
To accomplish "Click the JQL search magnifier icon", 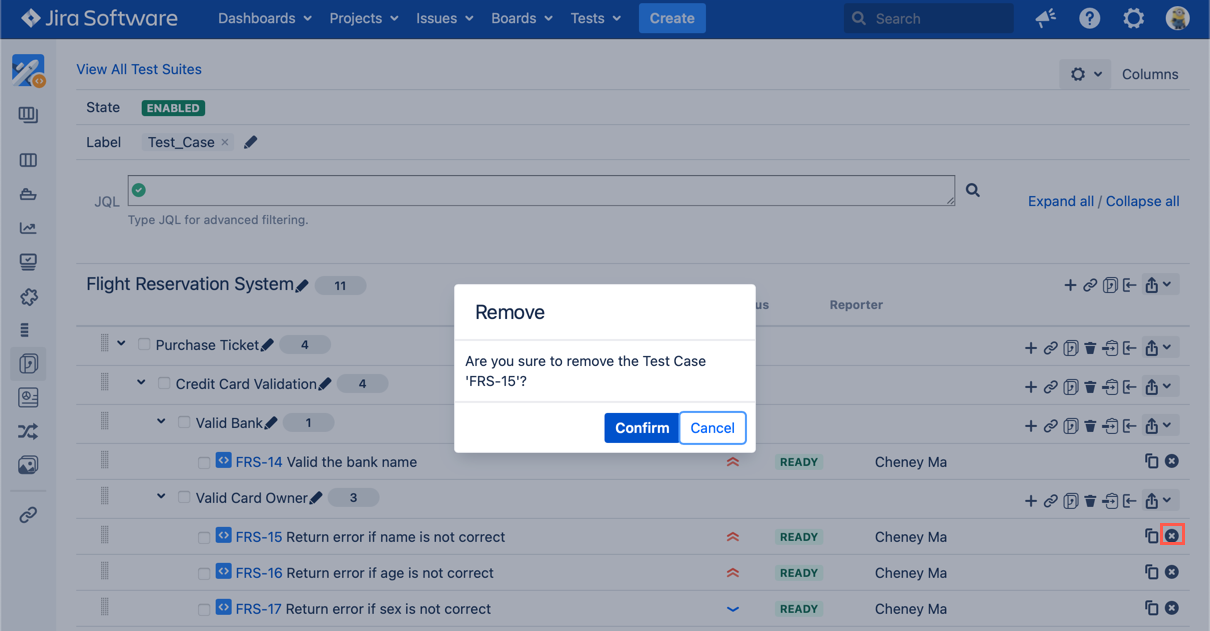I will 972,190.
